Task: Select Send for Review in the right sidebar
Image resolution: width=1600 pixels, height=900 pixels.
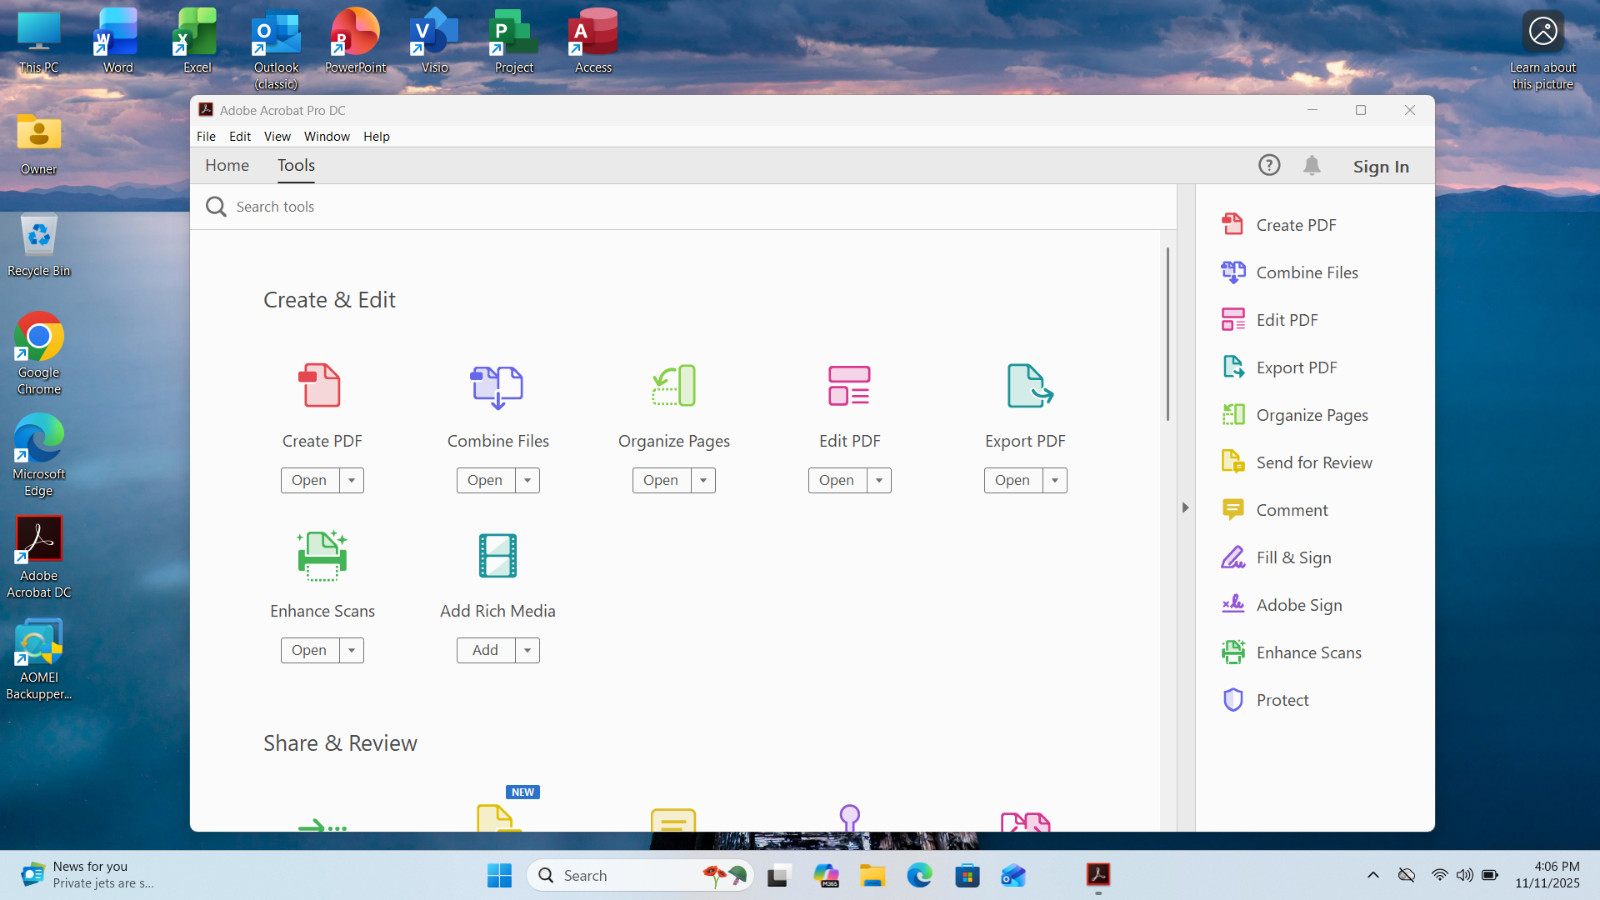Action: pos(1297,462)
